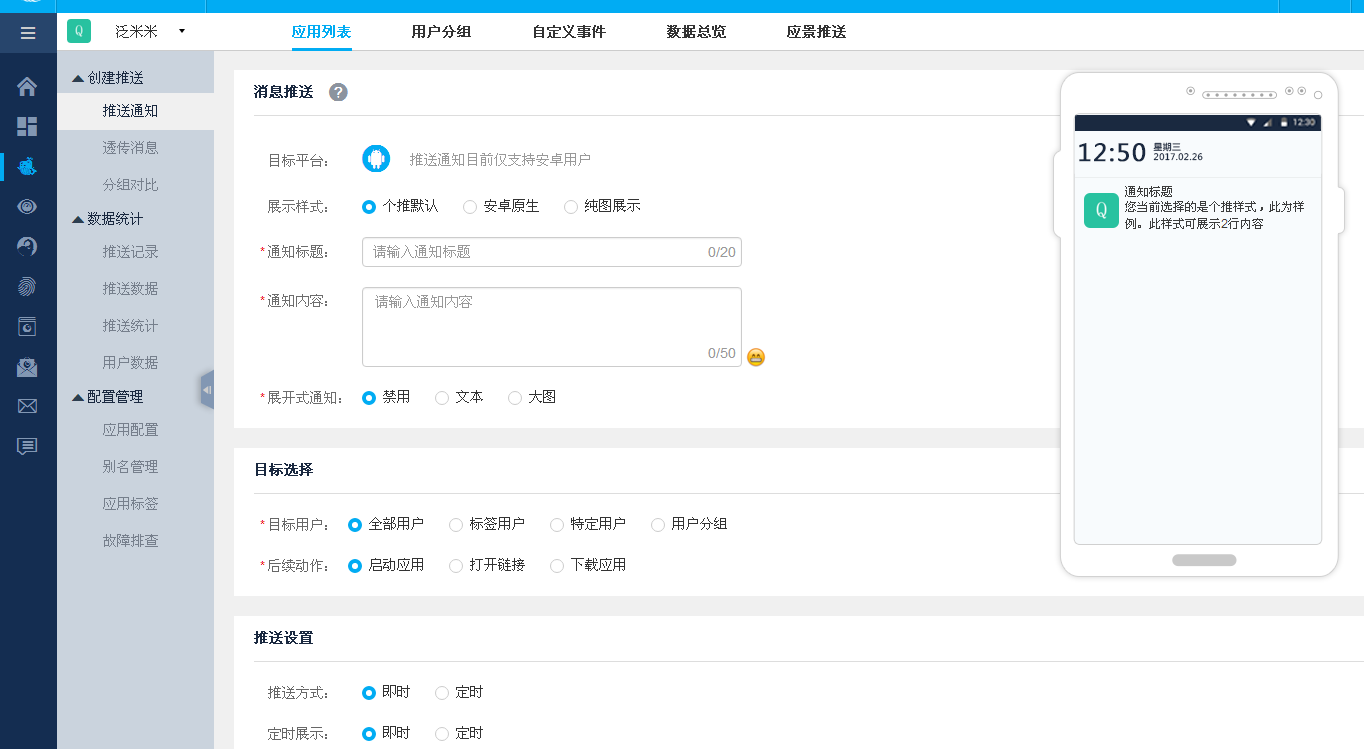Open the emoji picker smiley icon

click(756, 357)
